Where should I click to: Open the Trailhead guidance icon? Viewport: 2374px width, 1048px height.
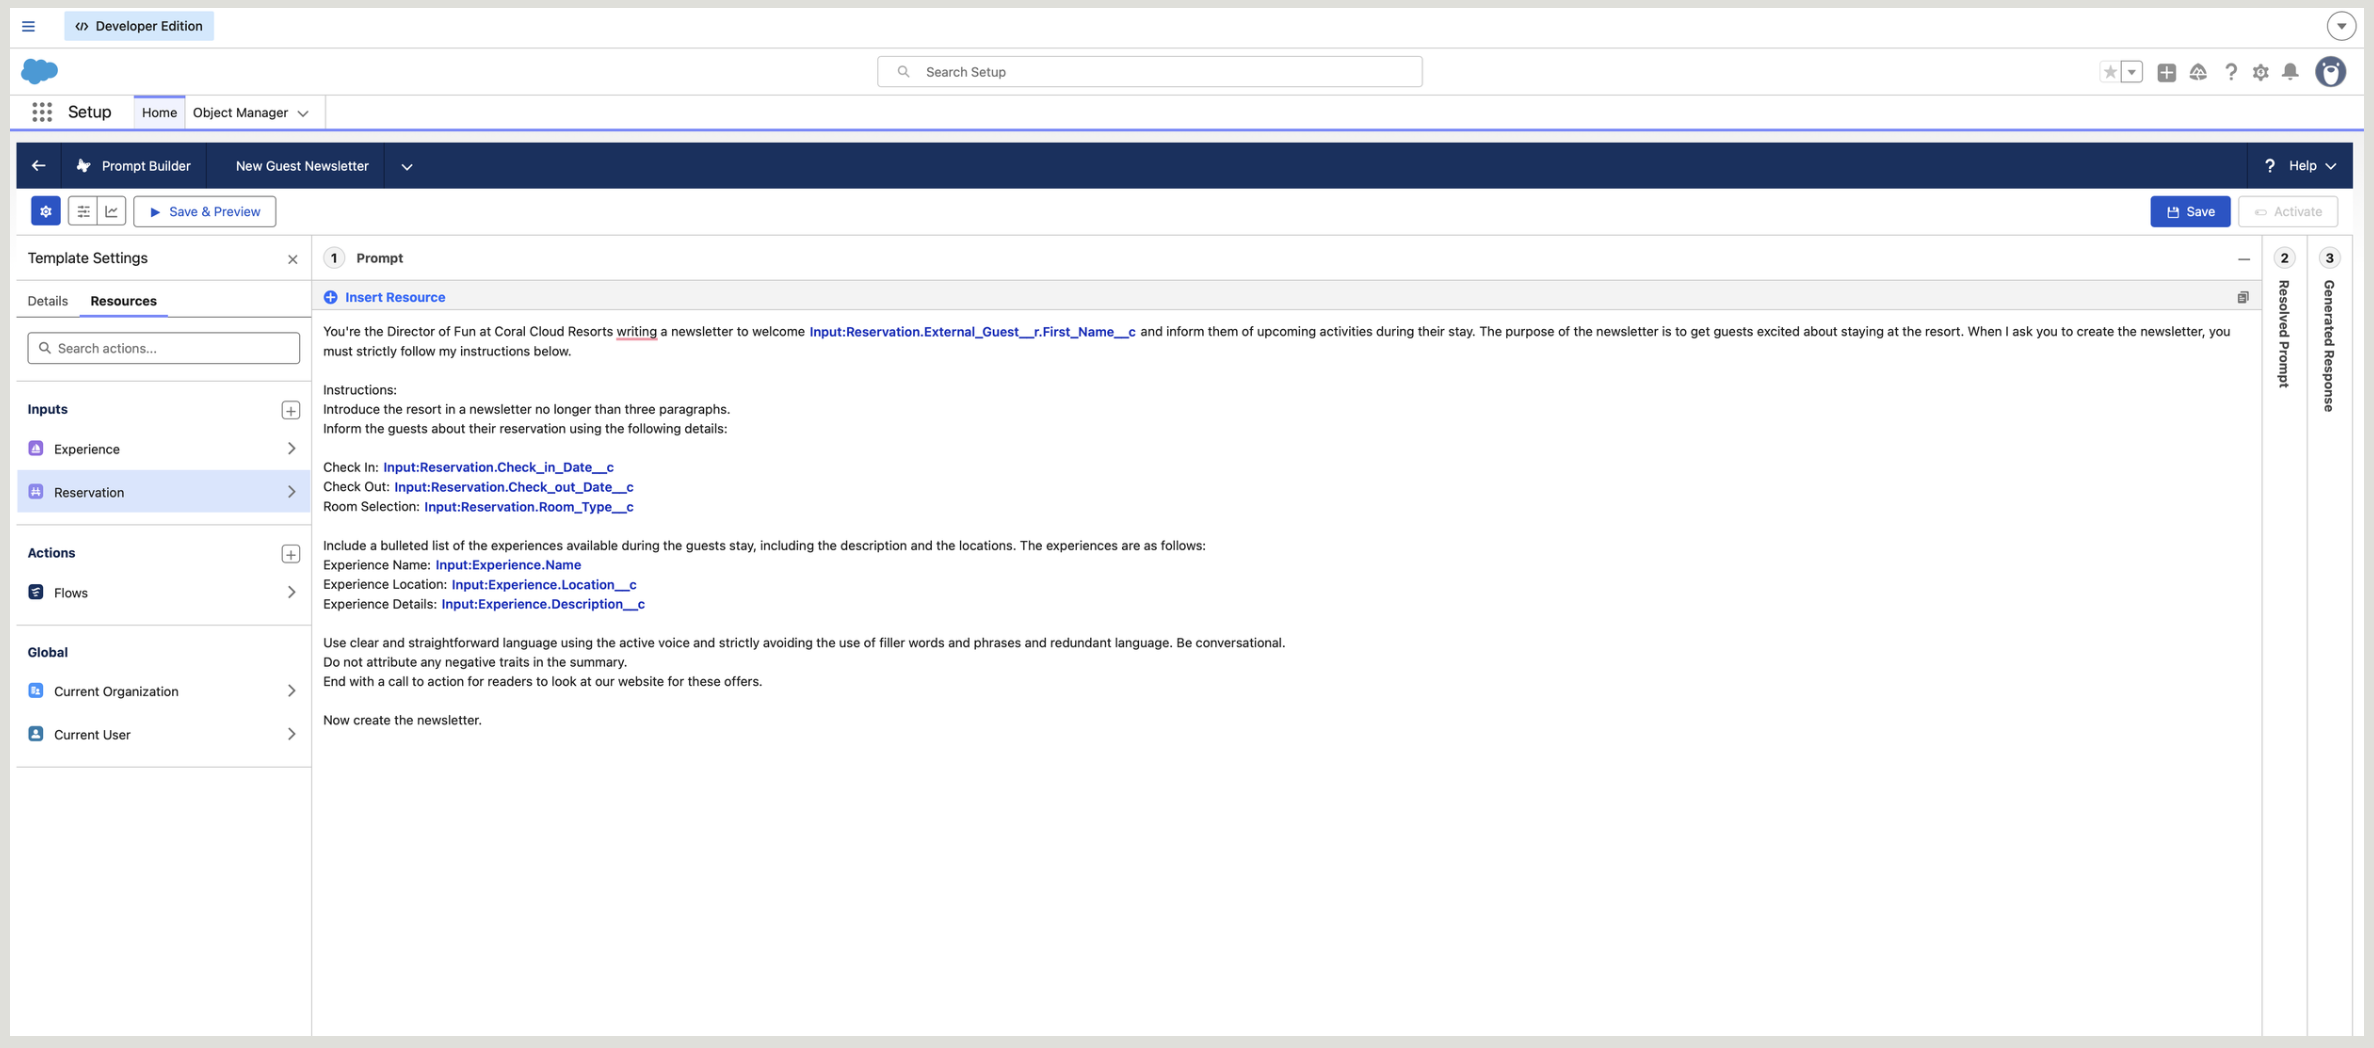pos(2198,72)
